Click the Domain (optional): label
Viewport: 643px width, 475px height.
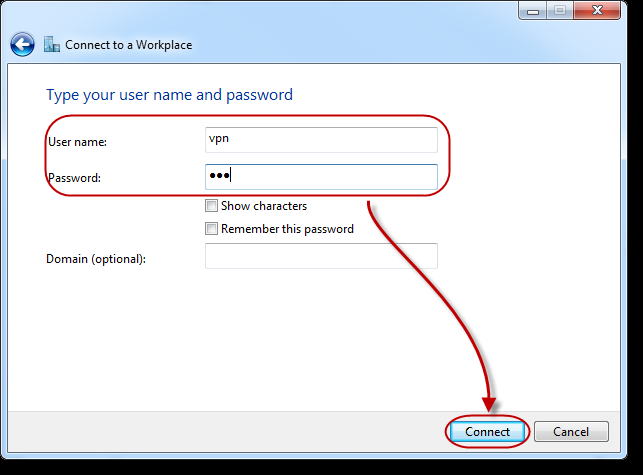96,259
